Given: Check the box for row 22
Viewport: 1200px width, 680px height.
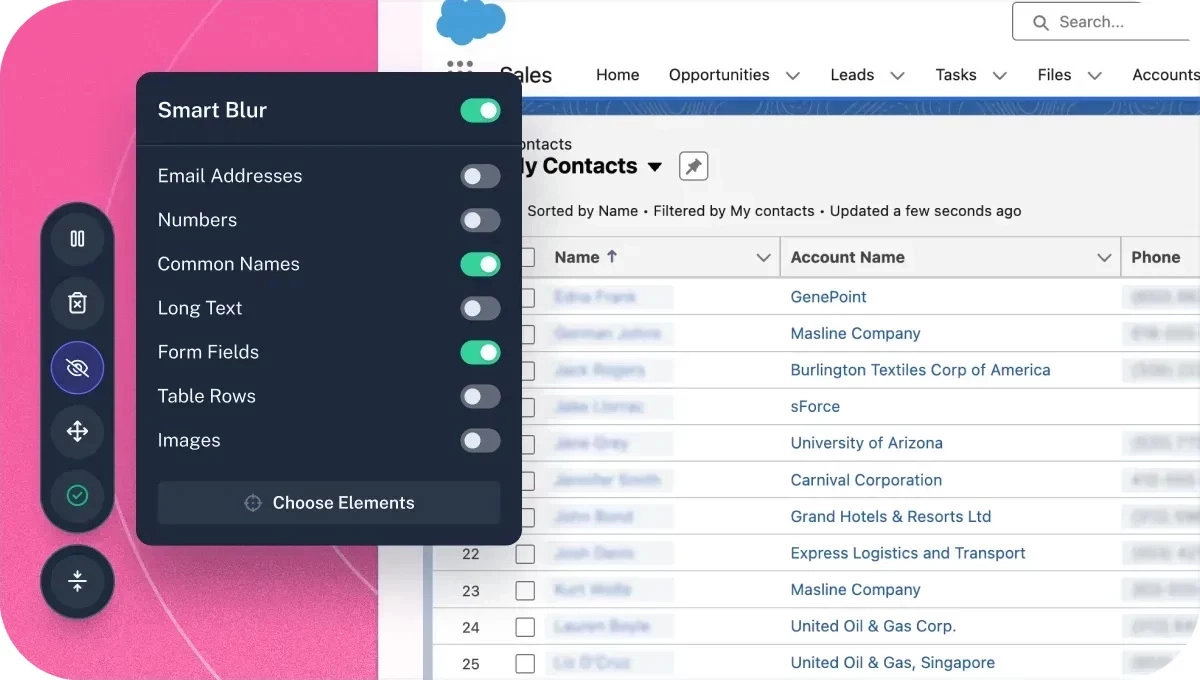Looking at the screenshot, I should 525,553.
